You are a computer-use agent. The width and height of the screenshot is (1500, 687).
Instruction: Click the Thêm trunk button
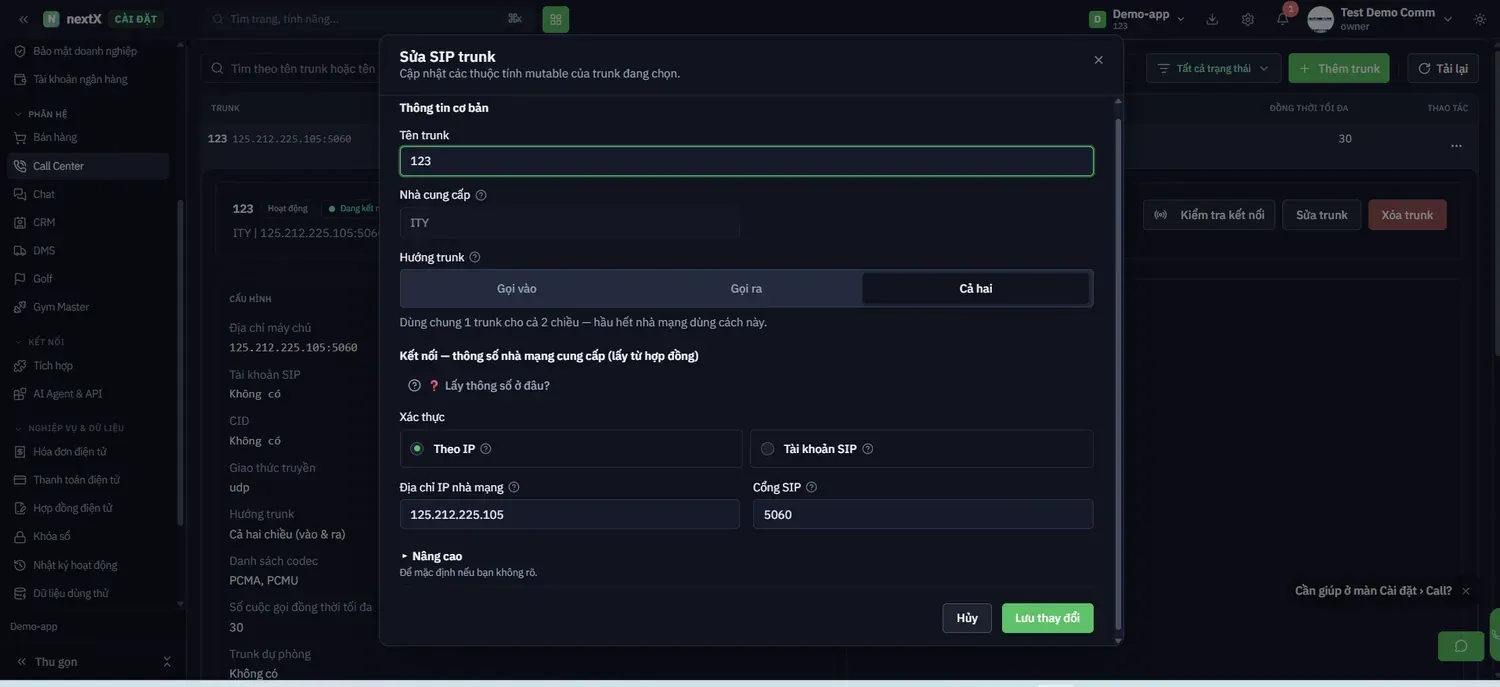[x=1339, y=68]
